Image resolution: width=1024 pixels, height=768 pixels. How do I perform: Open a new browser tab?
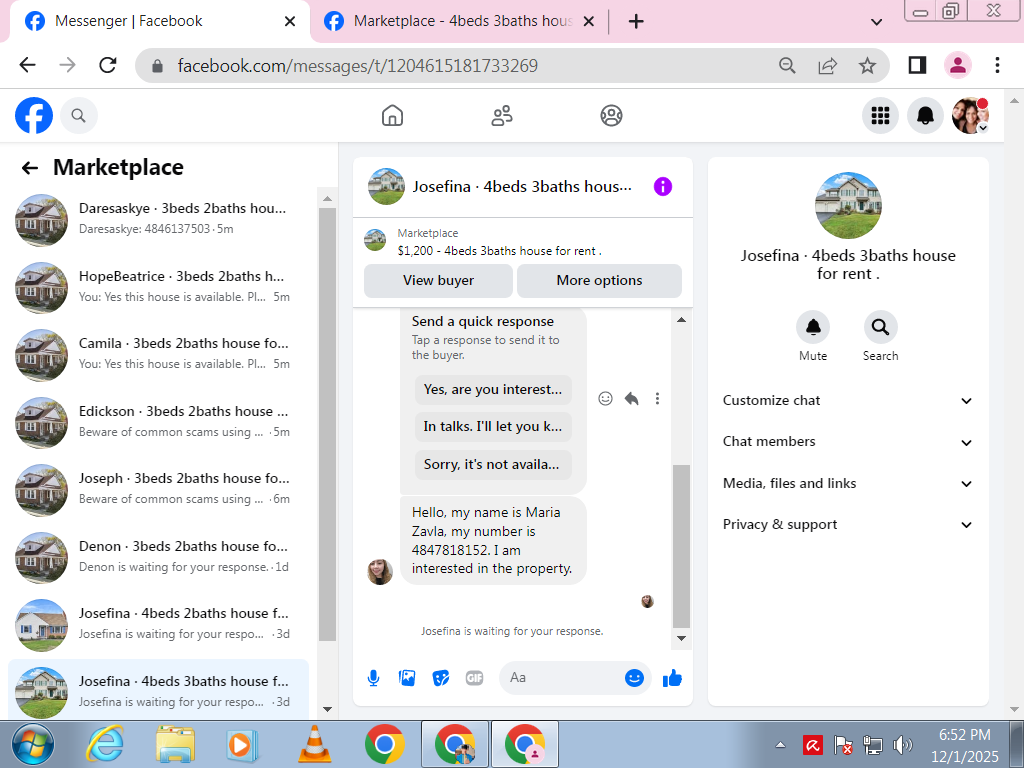pyautogui.click(x=635, y=22)
